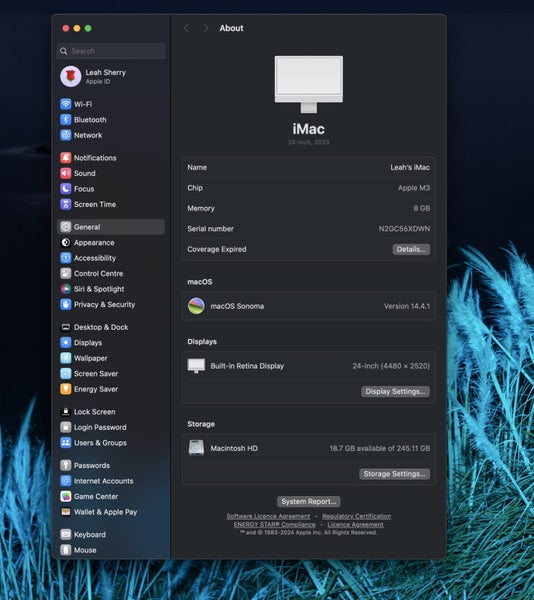Open Regulatory Certification link

pyautogui.click(x=357, y=516)
